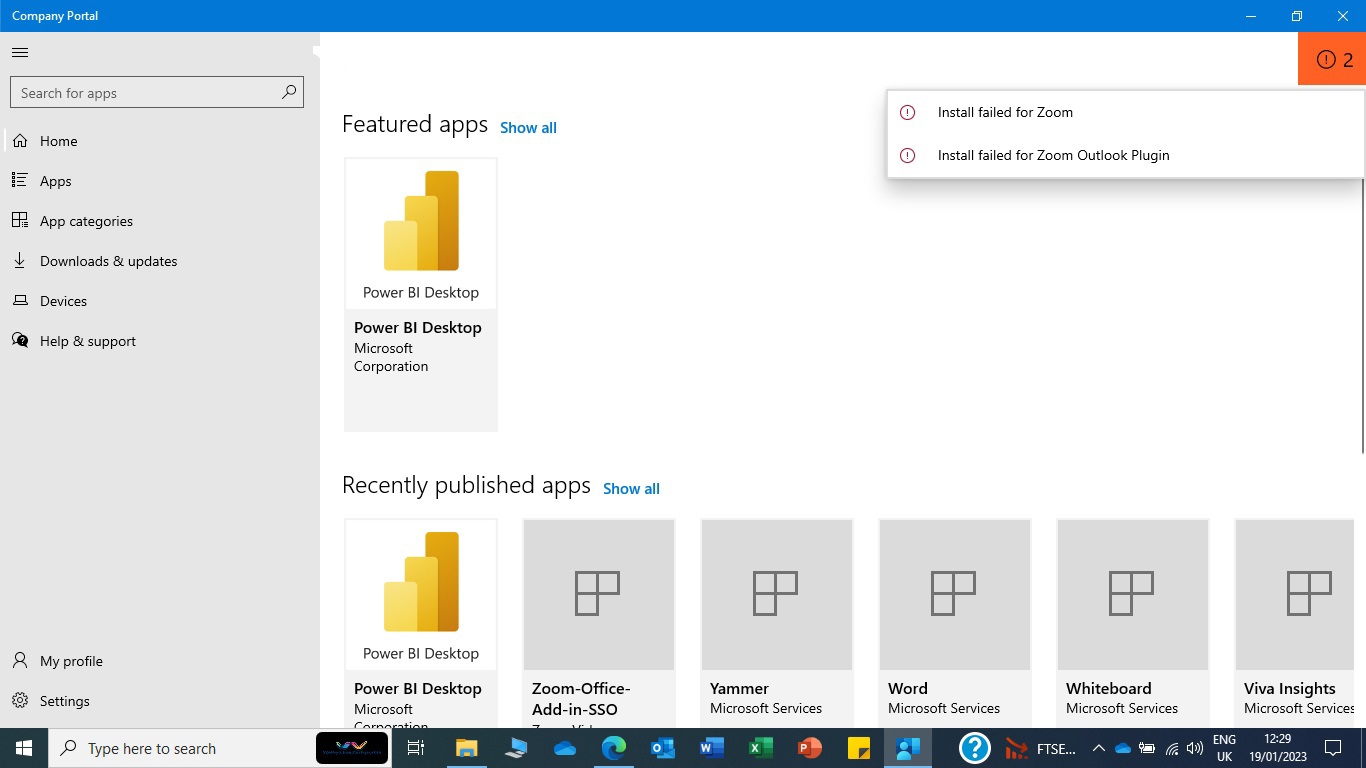Click Show all beside Featured apps
Image resolution: width=1366 pixels, height=768 pixels.
(528, 128)
